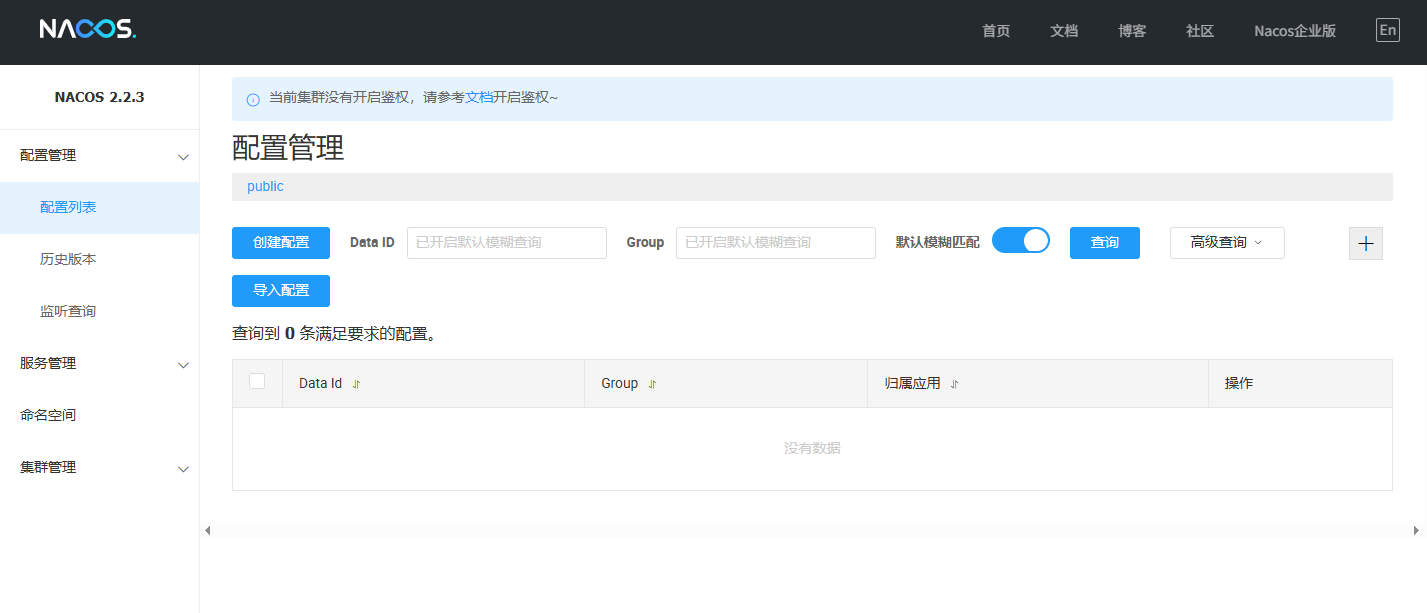
Task: Follow the 文档 link in the auth notice
Action: click(479, 98)
